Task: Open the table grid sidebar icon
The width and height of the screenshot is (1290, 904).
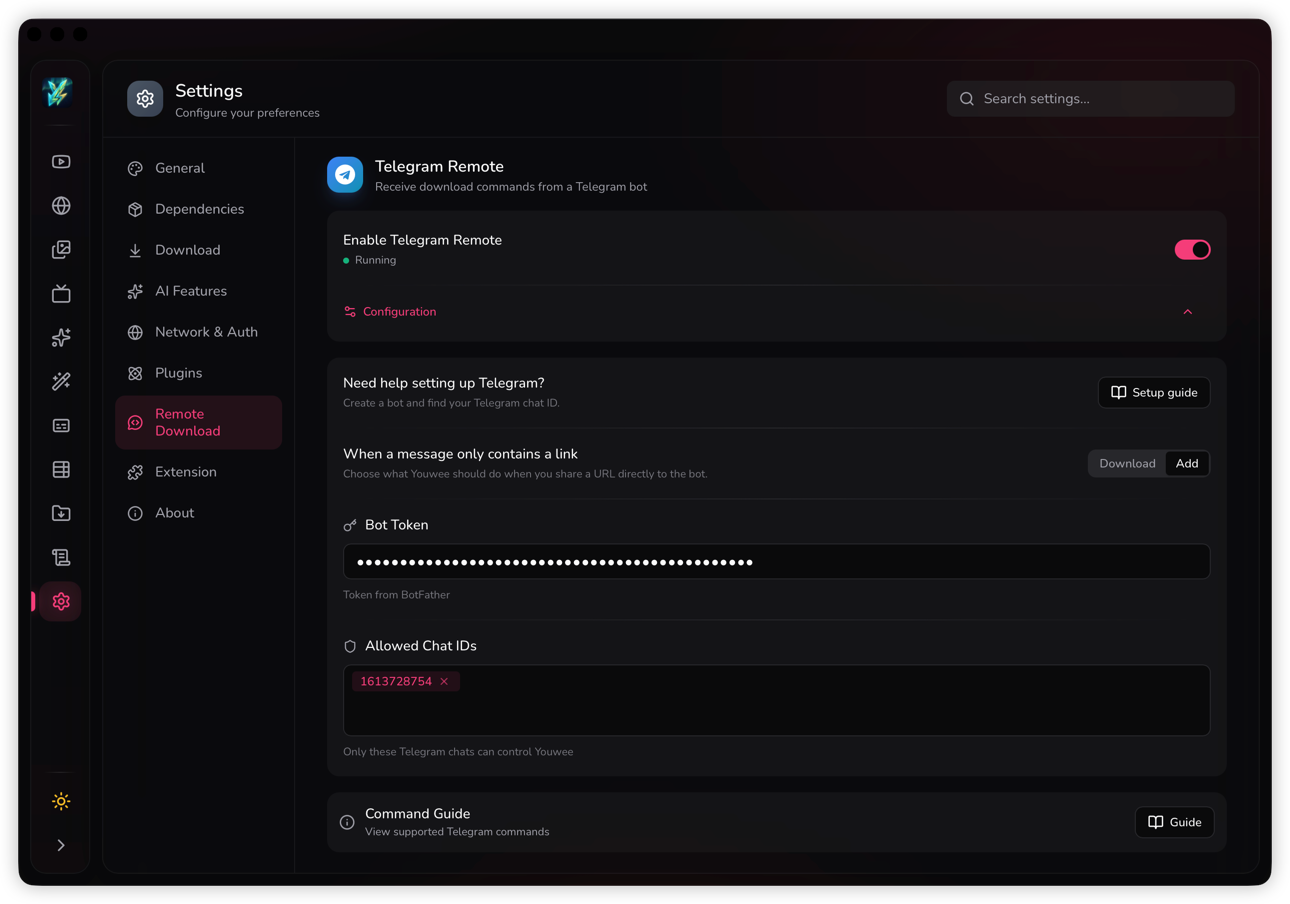Action: pyautogui.click(x=61, y=469)
